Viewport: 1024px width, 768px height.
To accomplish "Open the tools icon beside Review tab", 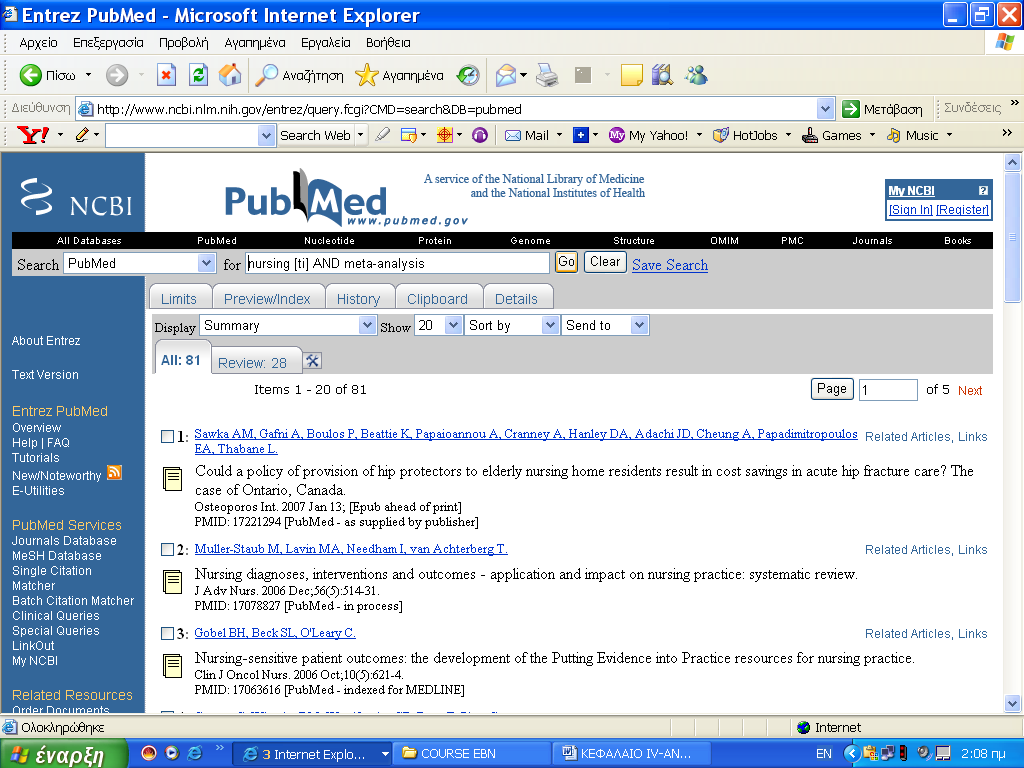I will (x=312, y=360).
